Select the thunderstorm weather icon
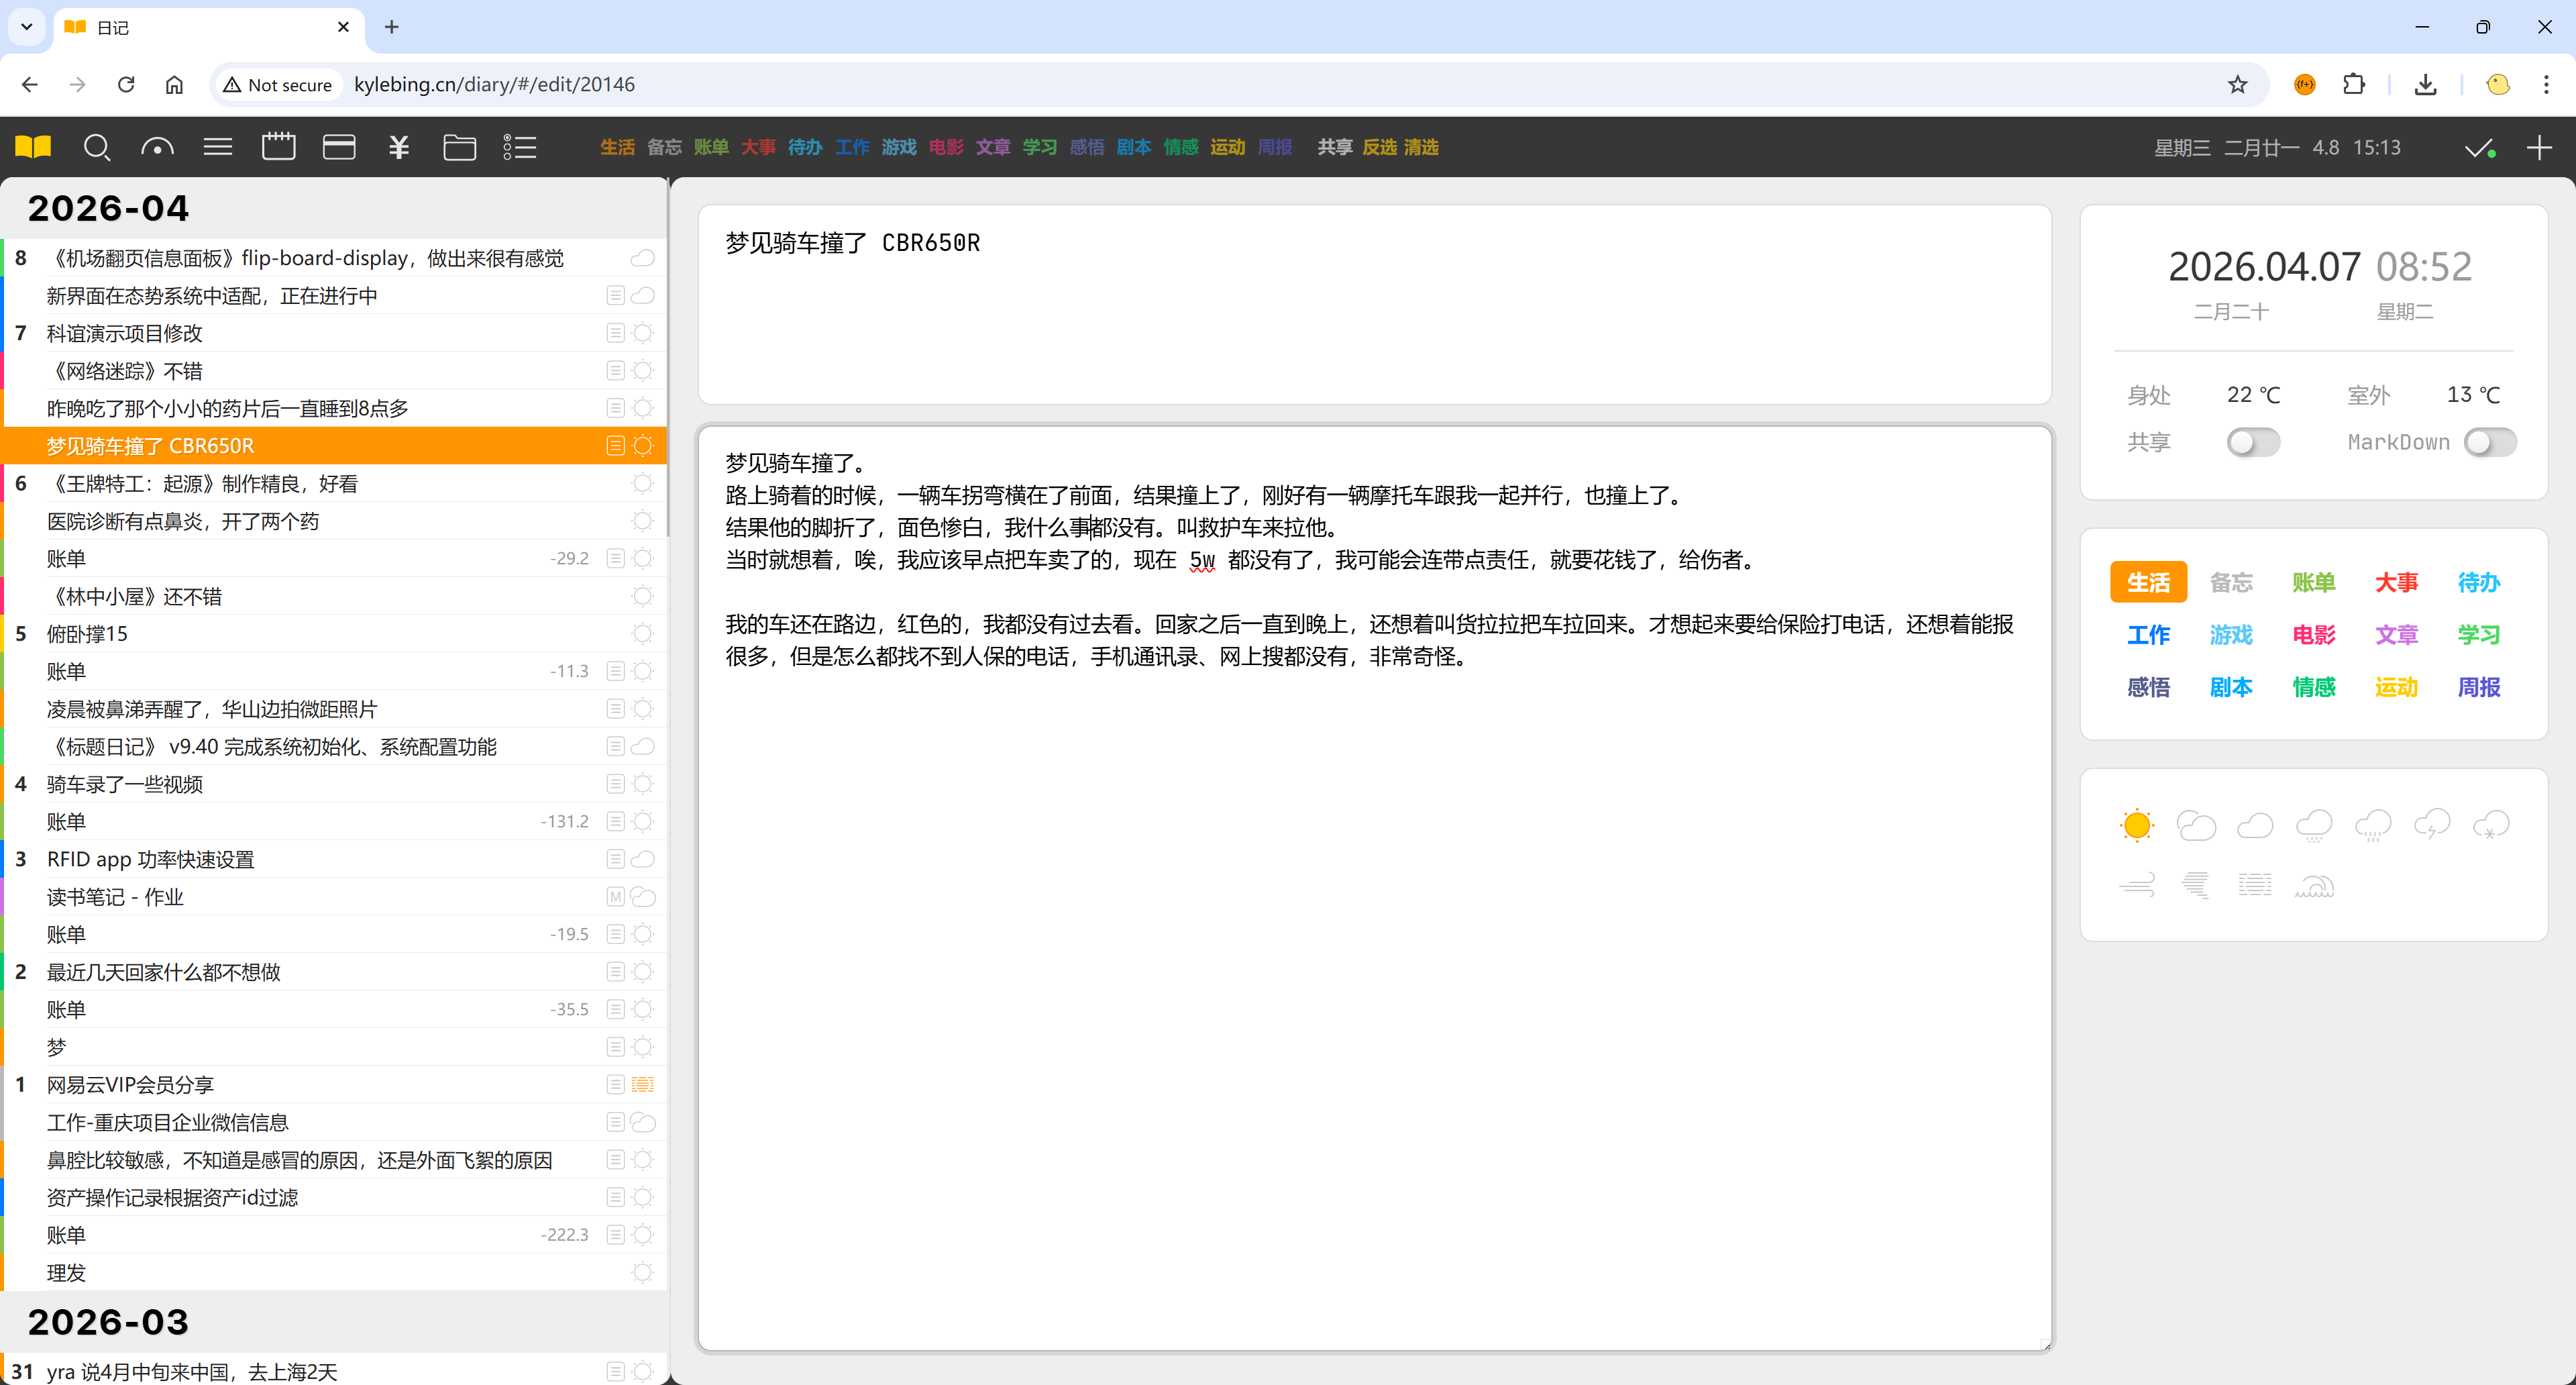The width and height of the screenshot is (2576, 1385). [2432, 825]
